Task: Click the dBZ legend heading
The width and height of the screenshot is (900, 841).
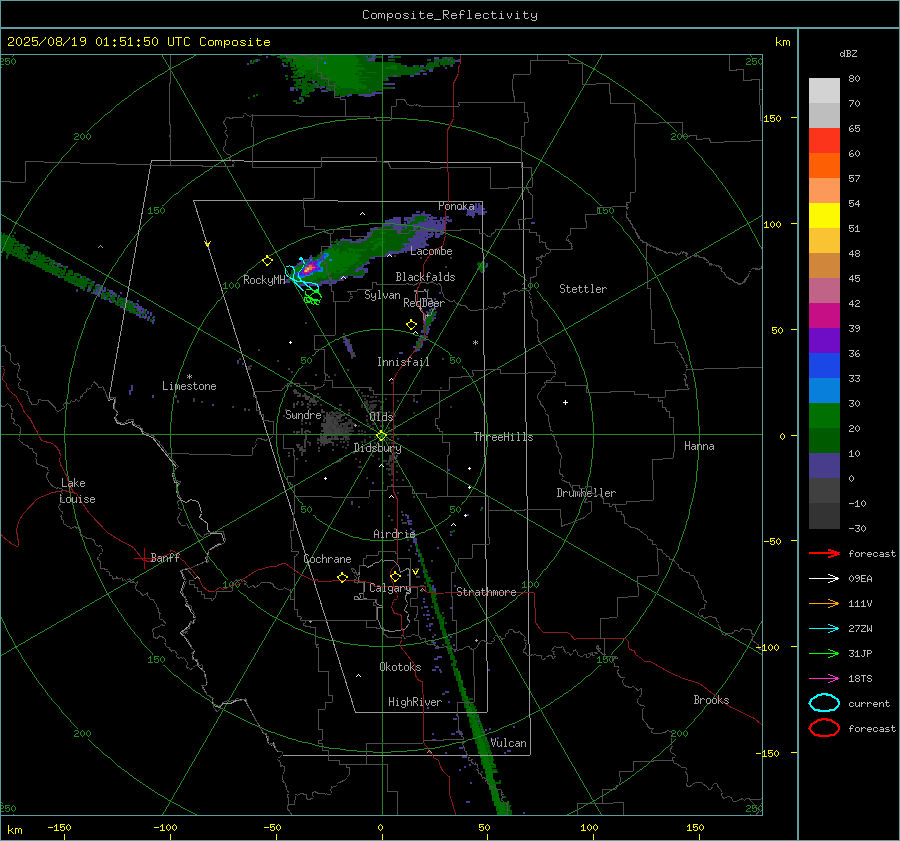Action: 848,53
